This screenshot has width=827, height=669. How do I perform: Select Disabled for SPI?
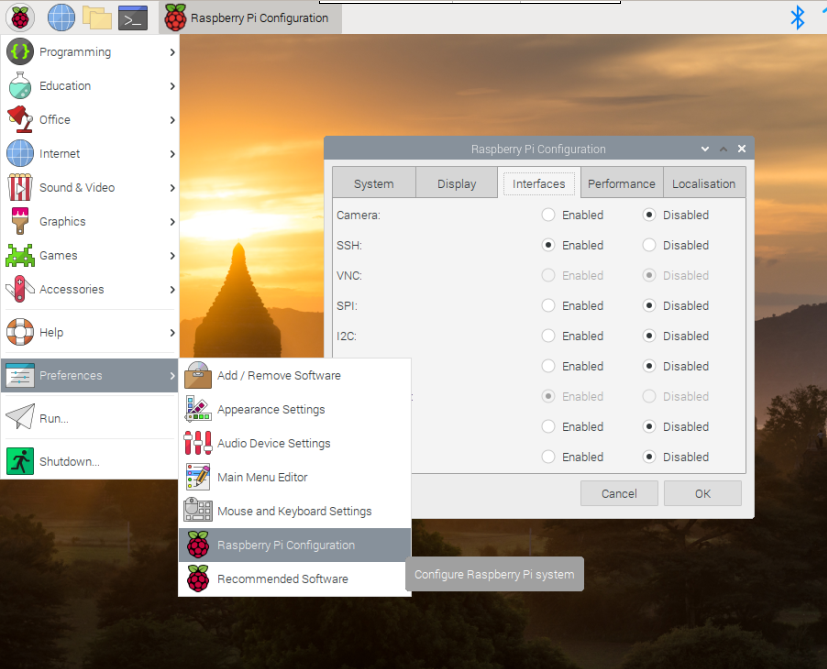[x=649, y=305]
